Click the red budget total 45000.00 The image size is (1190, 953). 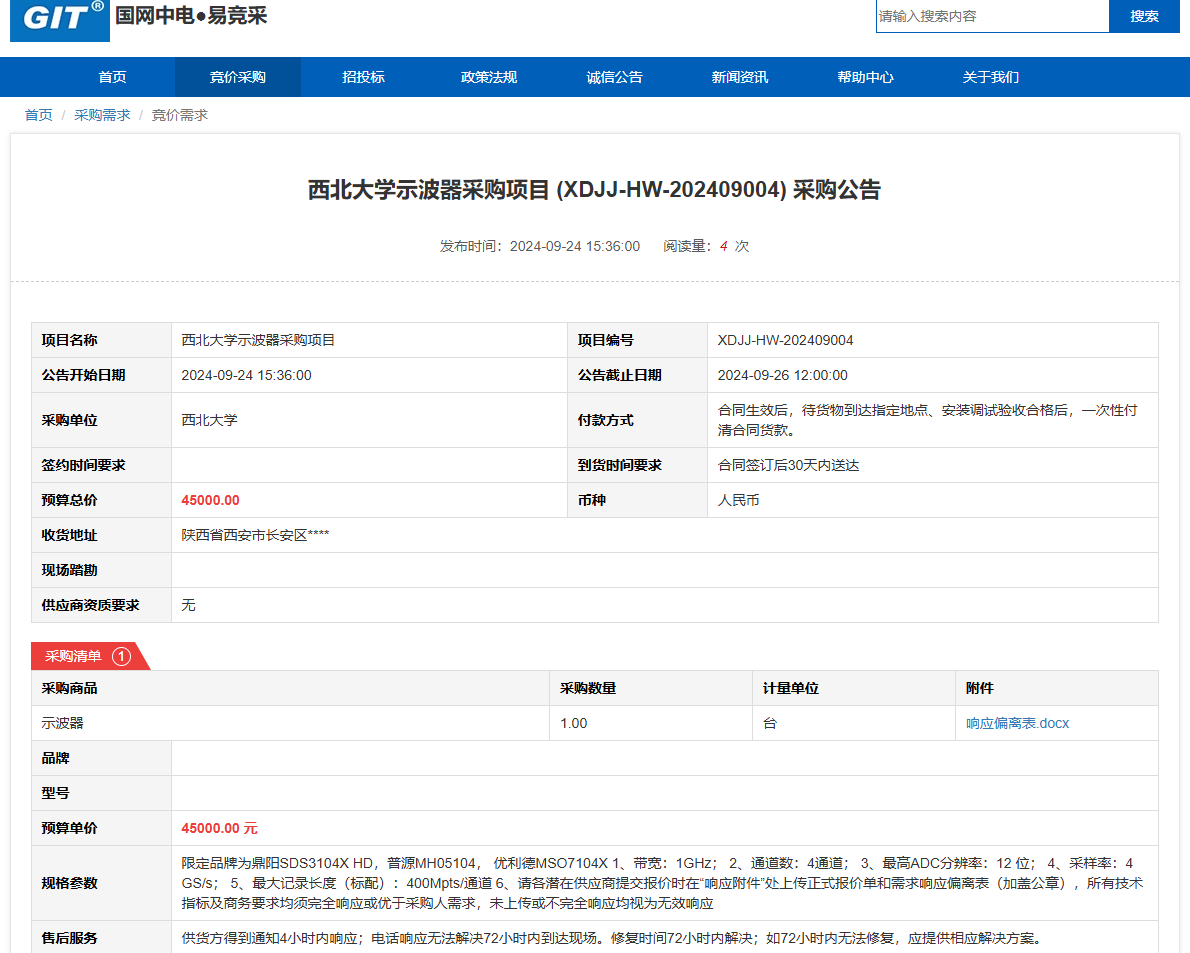[210, 500]
